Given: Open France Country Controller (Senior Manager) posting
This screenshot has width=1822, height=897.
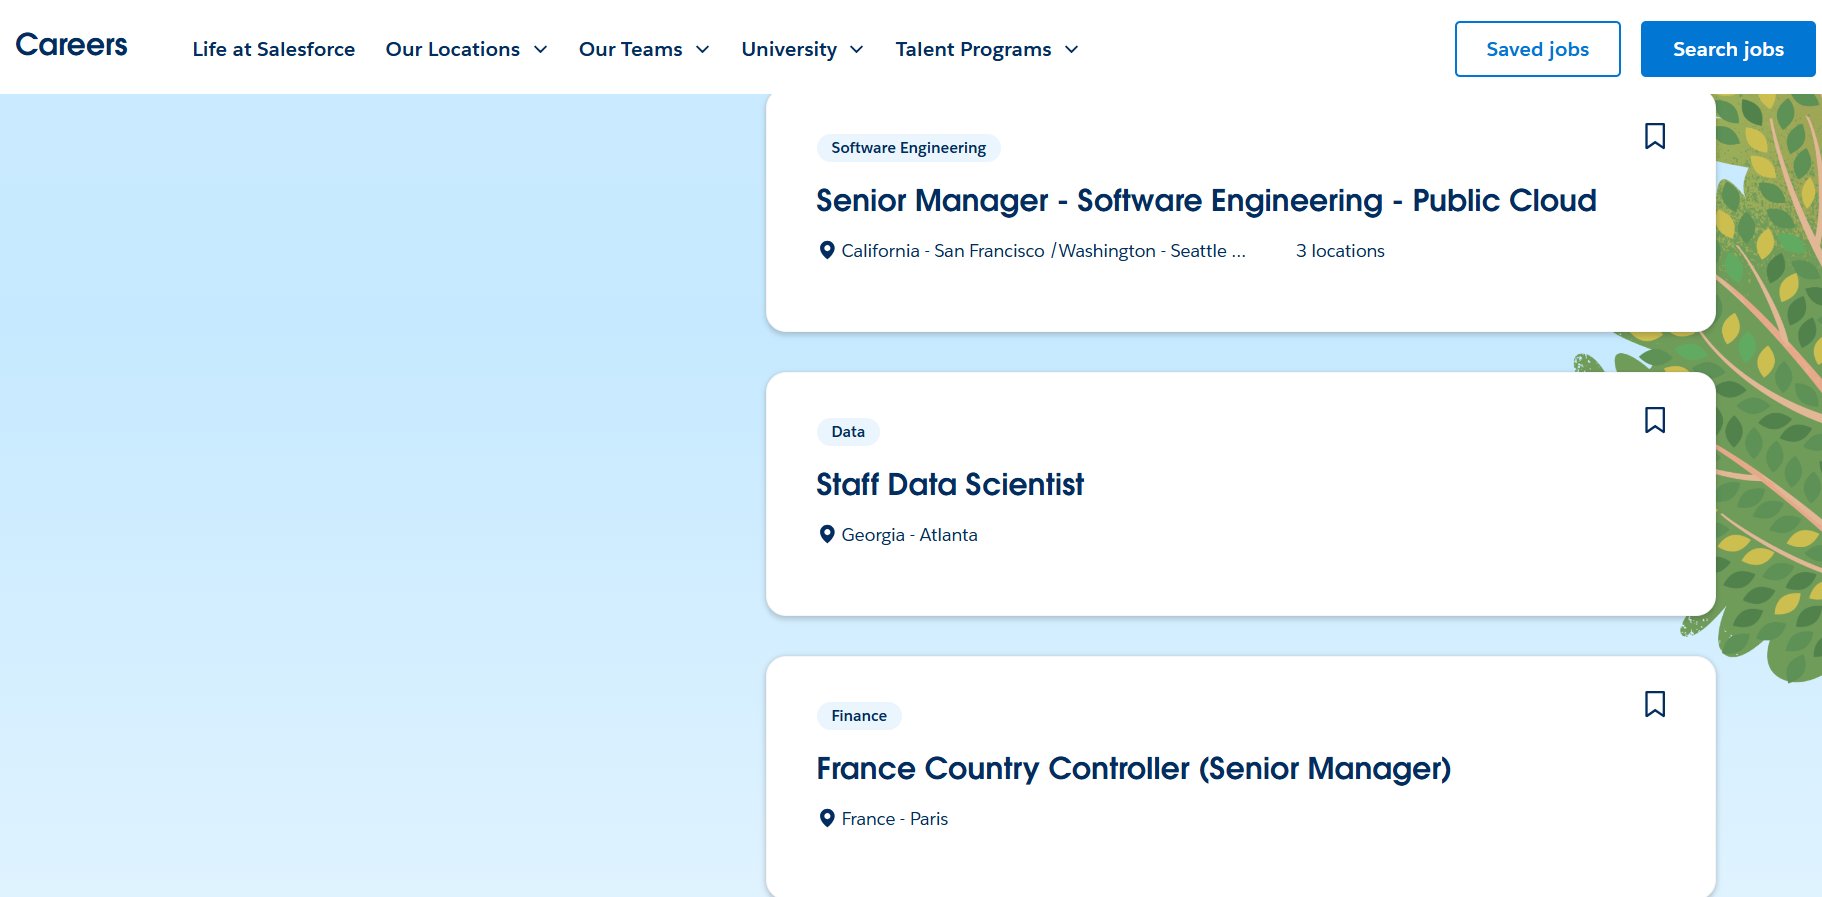Looking at the screenshot, I should pyautogui.click(x=1133, y=769).
